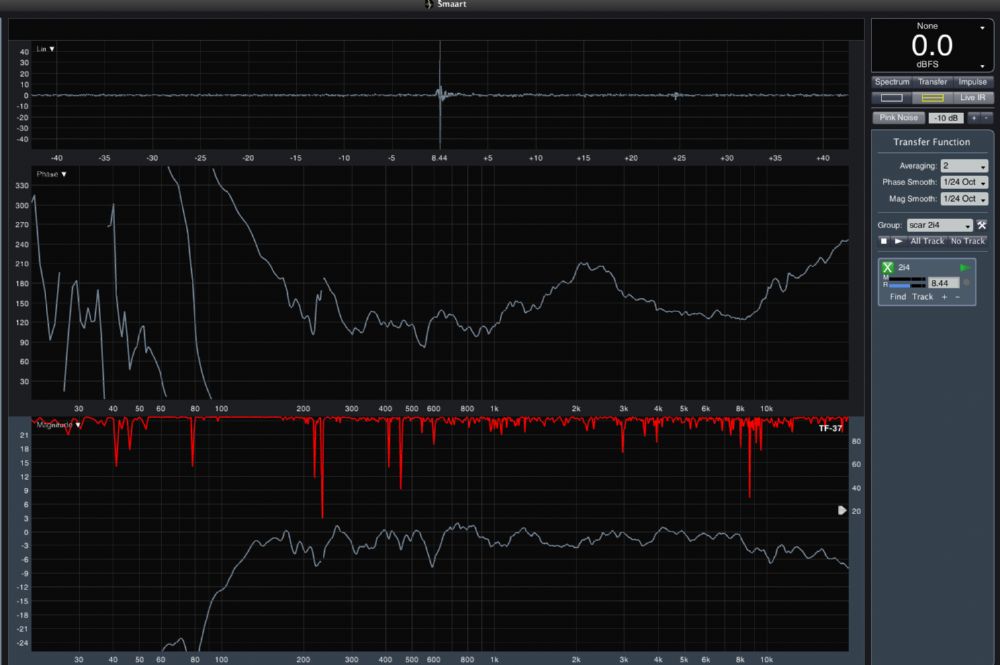Image resolution: width=1000 pixels, height=665 pixels.
Task: Toggle the Live IR display
Action: [x=973, y=98]
